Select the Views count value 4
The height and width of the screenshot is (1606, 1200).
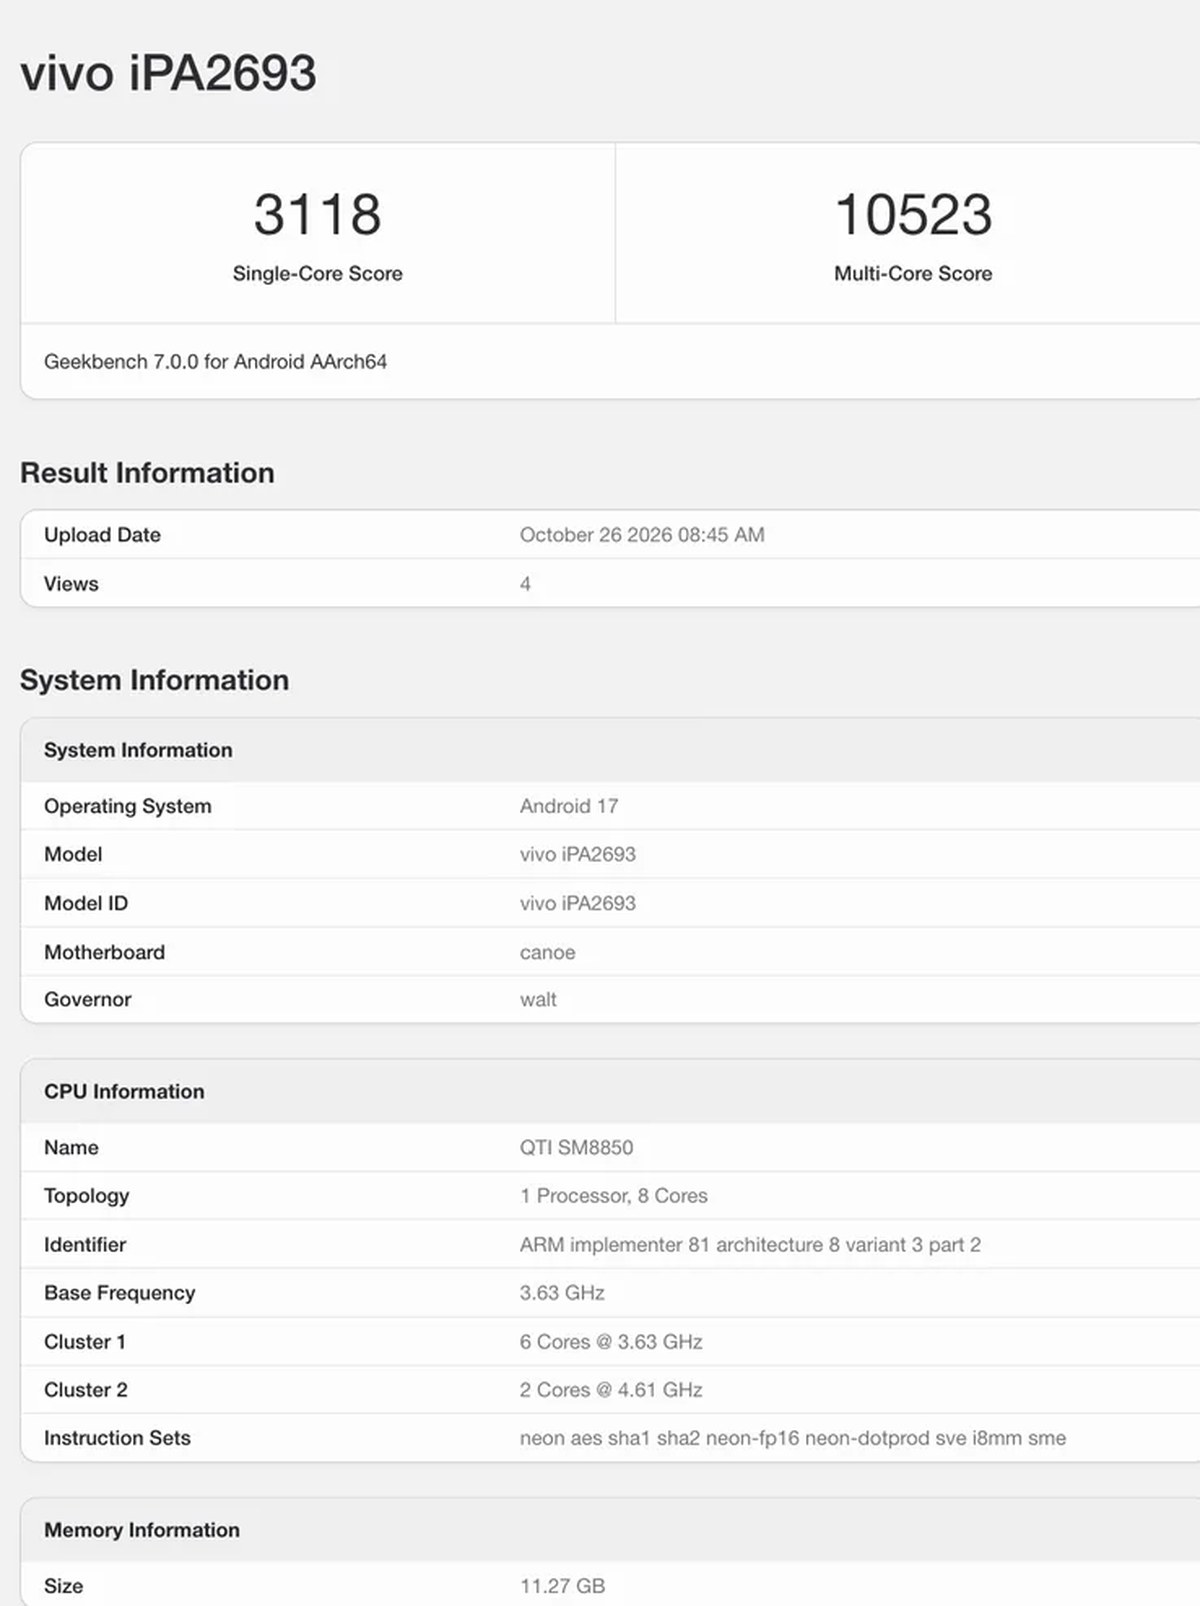pyautogui.click(x=525, y=584)
